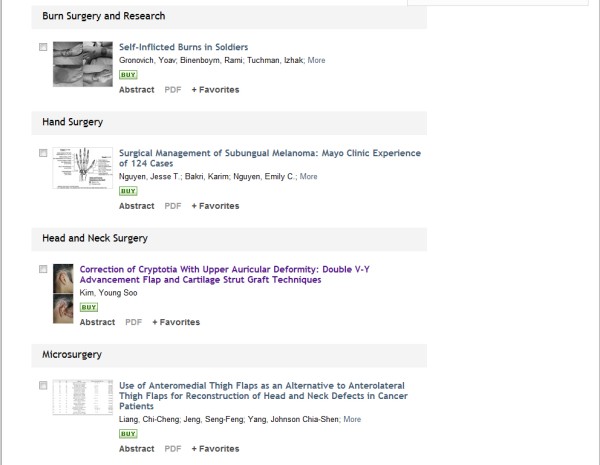
Task: Click BUY icon under Subungual Melanoma article
Action: click(x=128, y=191)
